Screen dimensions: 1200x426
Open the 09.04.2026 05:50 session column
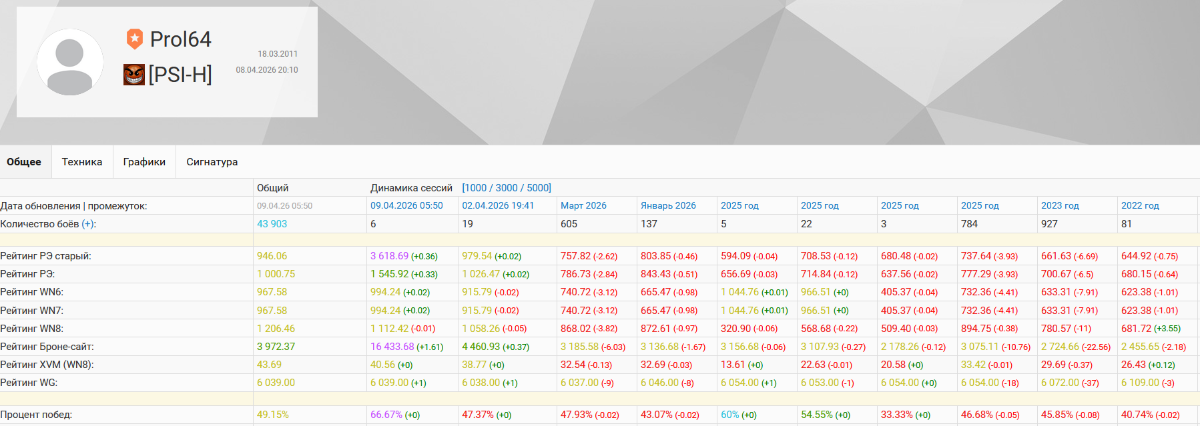coord(406,206)
